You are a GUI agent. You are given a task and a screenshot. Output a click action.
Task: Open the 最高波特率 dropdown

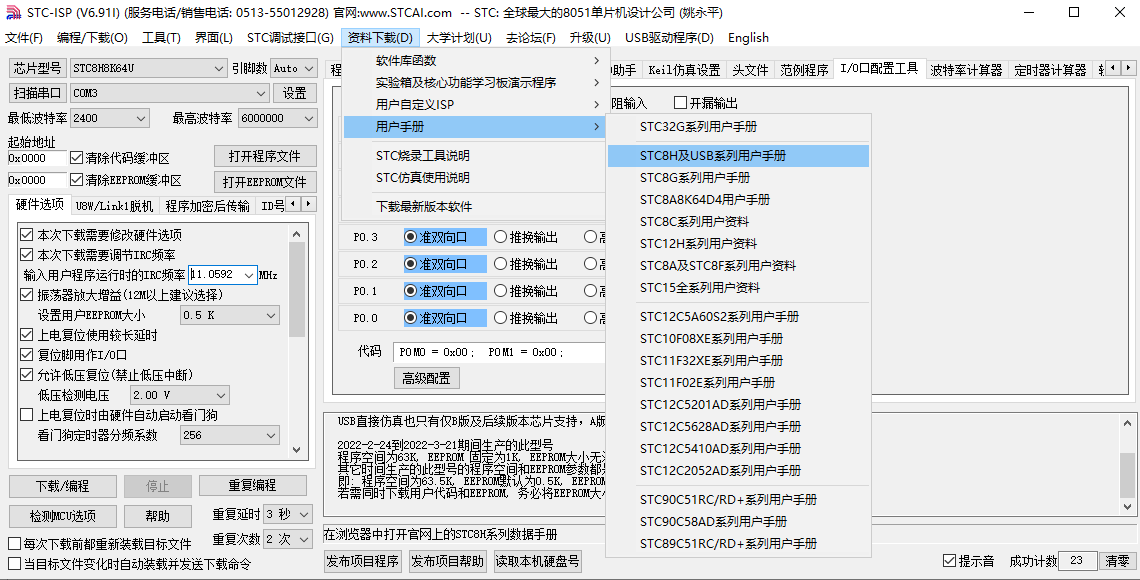coord(277,118)
